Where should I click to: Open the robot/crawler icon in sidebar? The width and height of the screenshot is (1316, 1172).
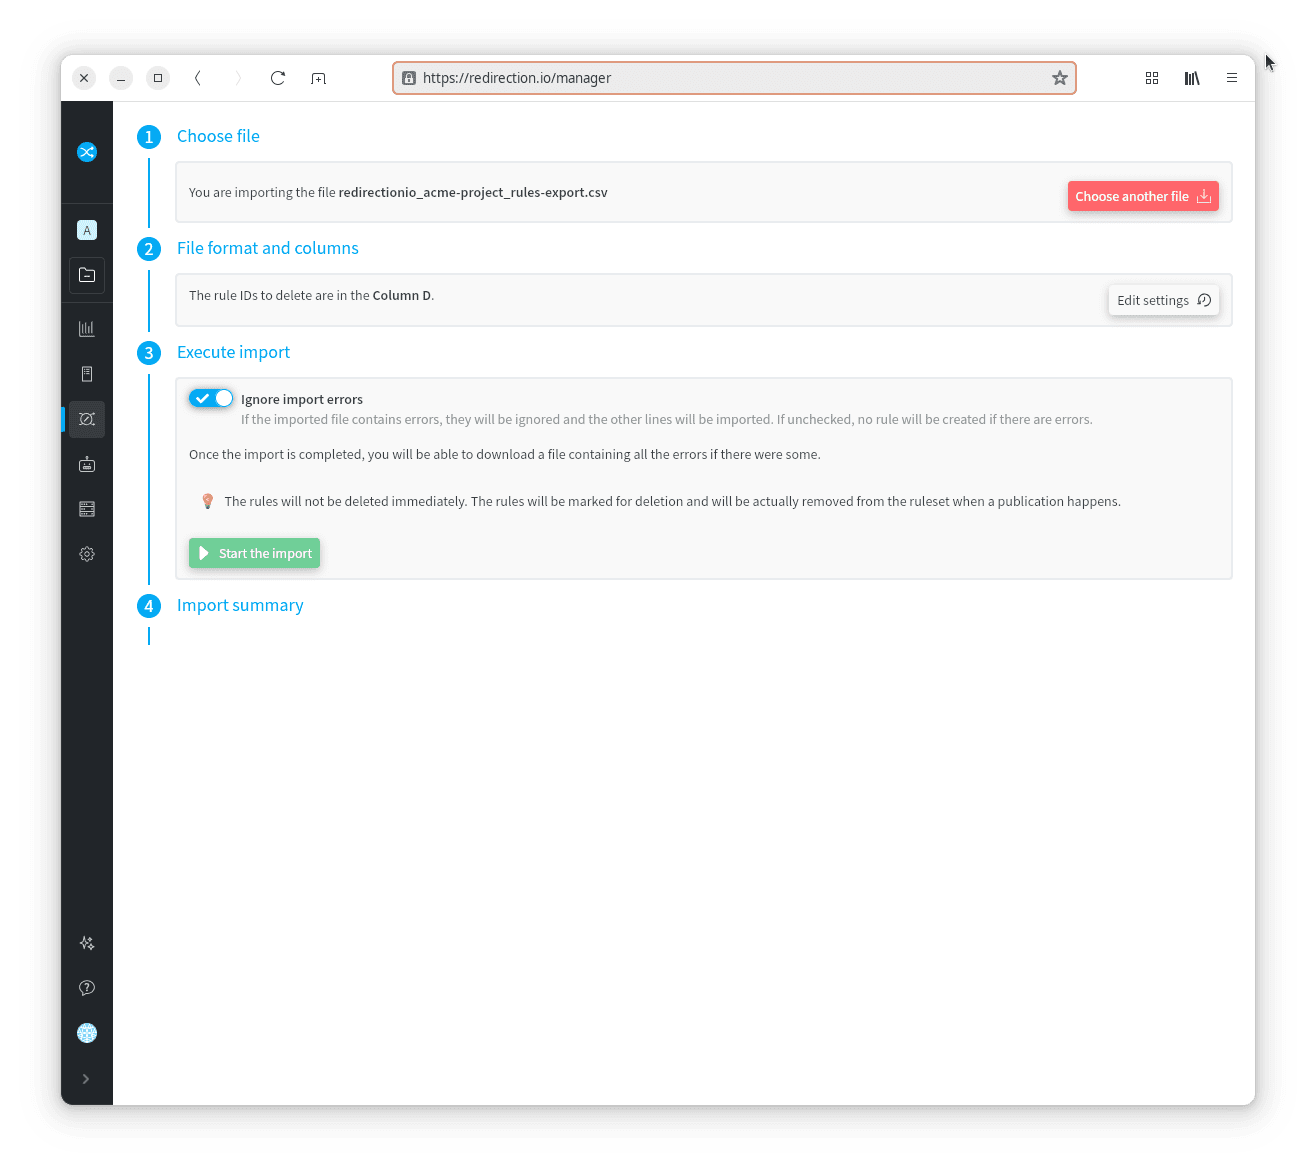(87, 464)
